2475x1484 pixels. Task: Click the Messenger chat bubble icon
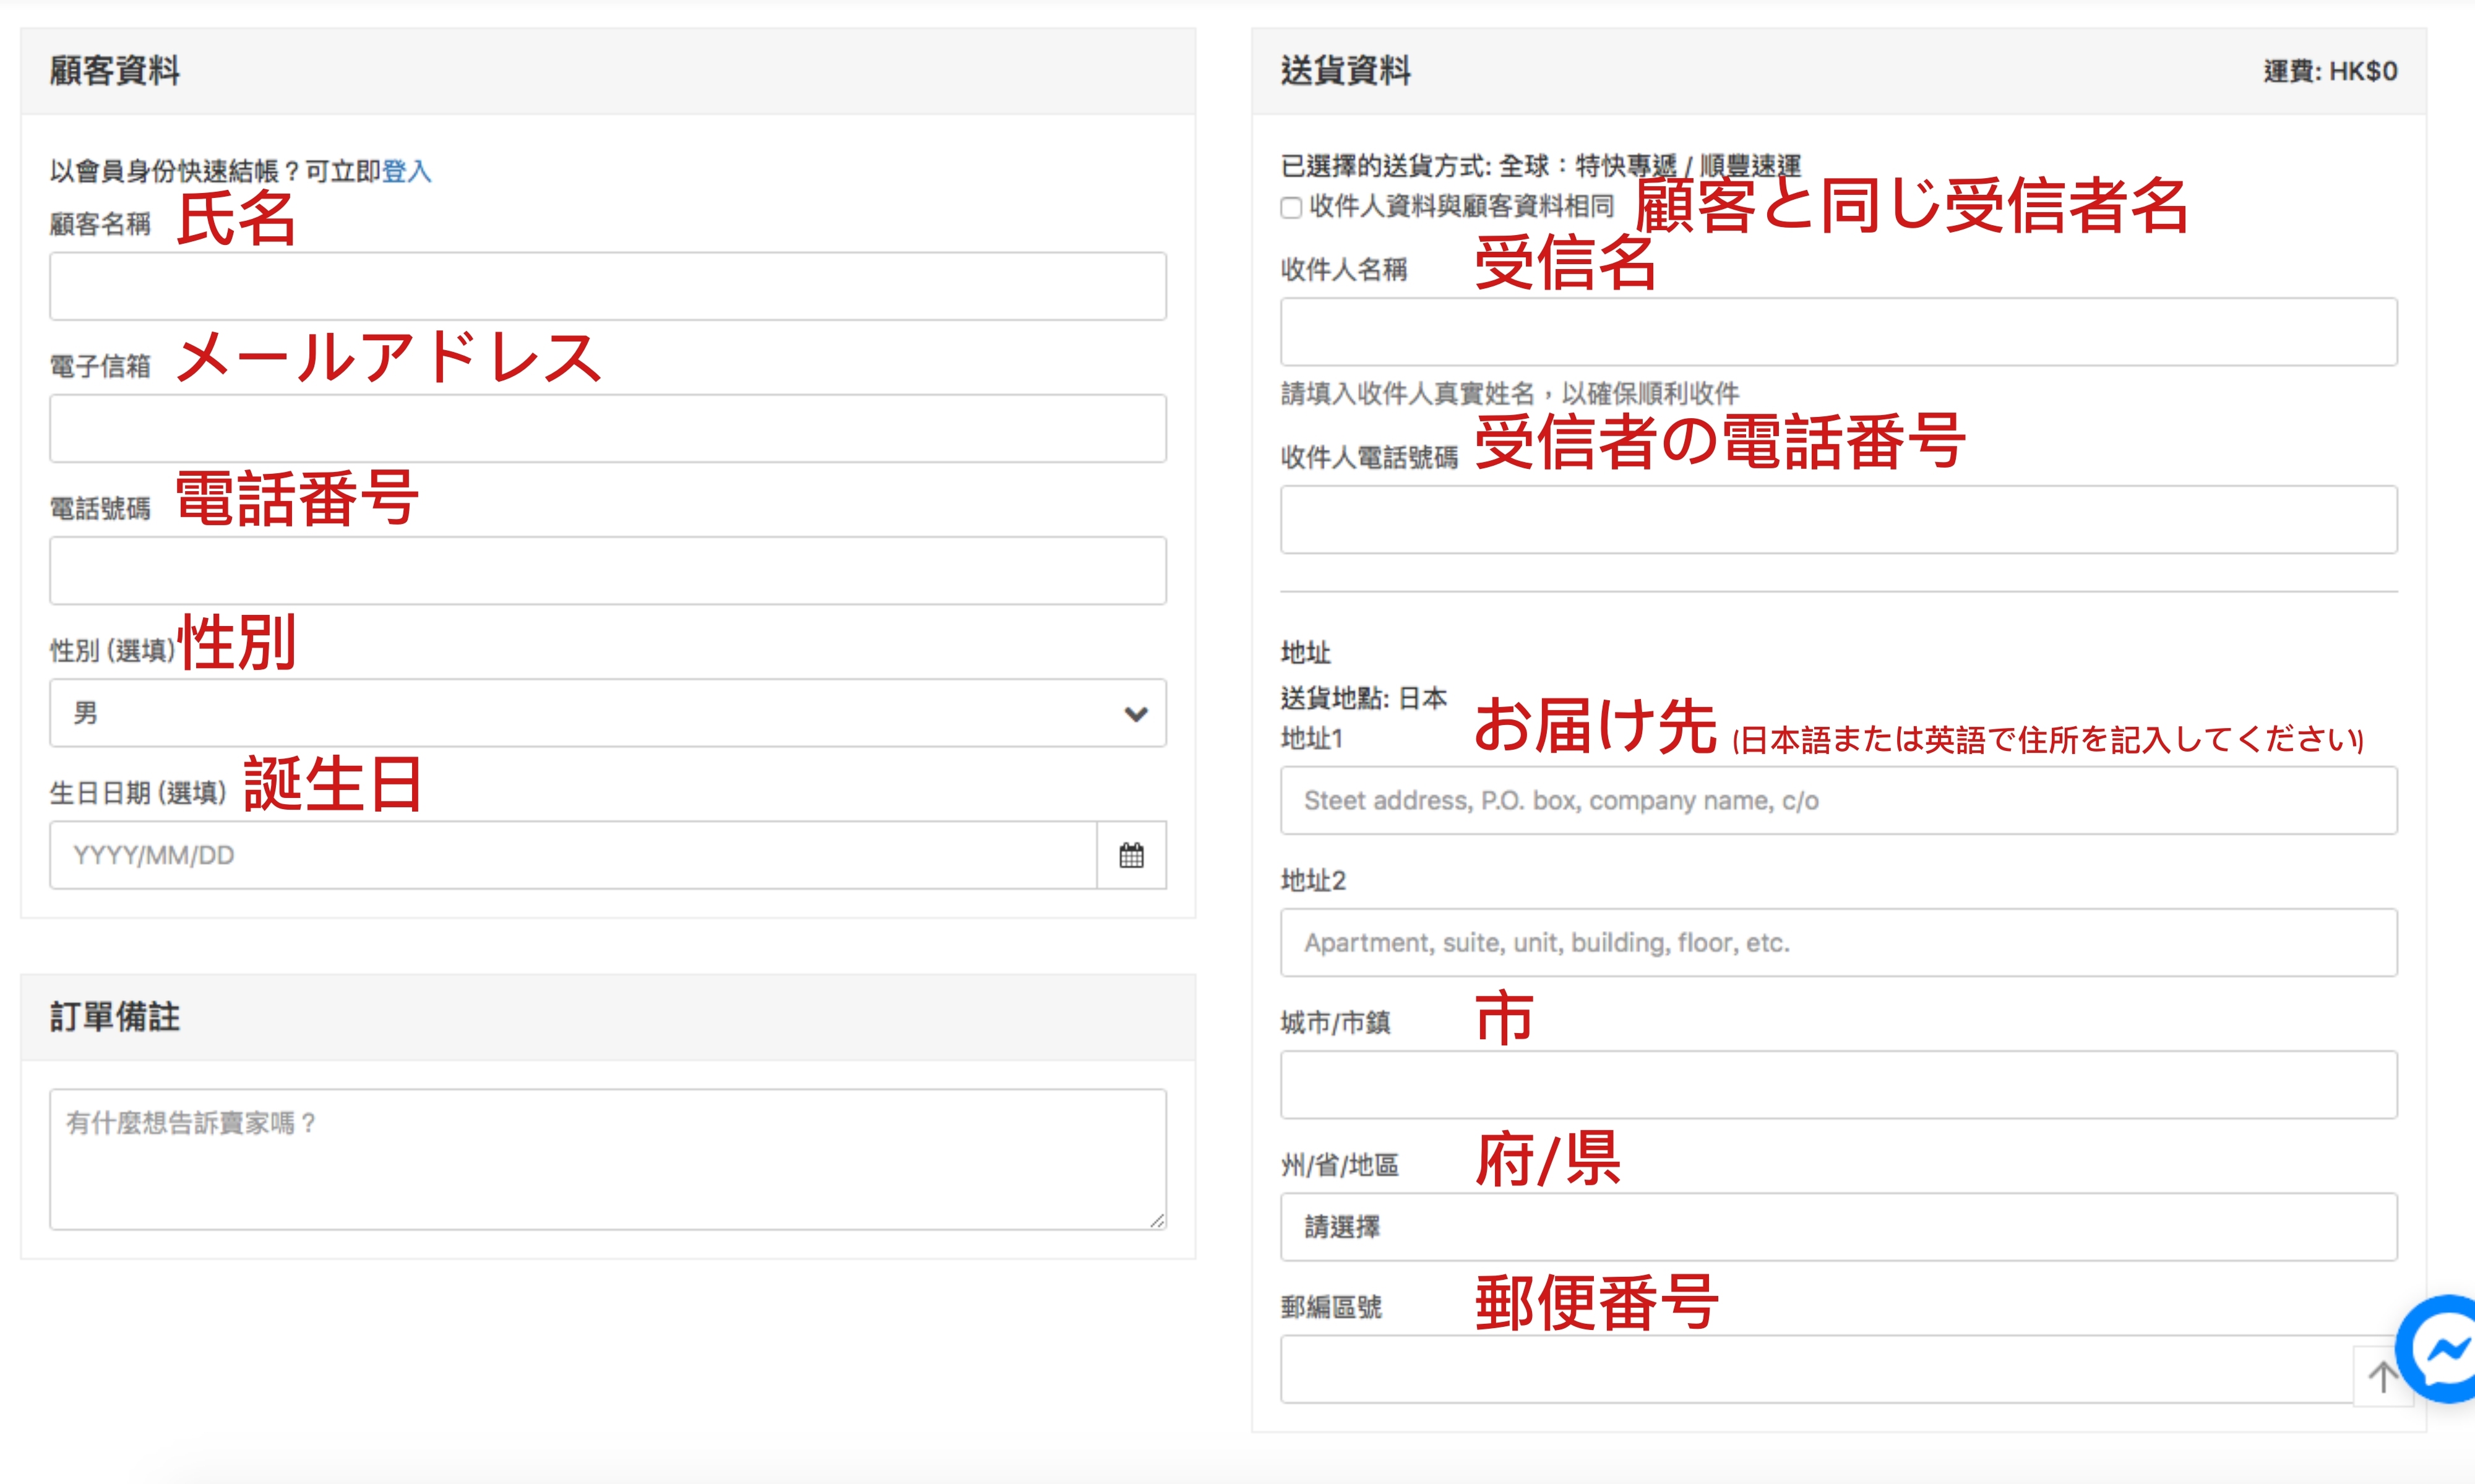point(2444,1350)
